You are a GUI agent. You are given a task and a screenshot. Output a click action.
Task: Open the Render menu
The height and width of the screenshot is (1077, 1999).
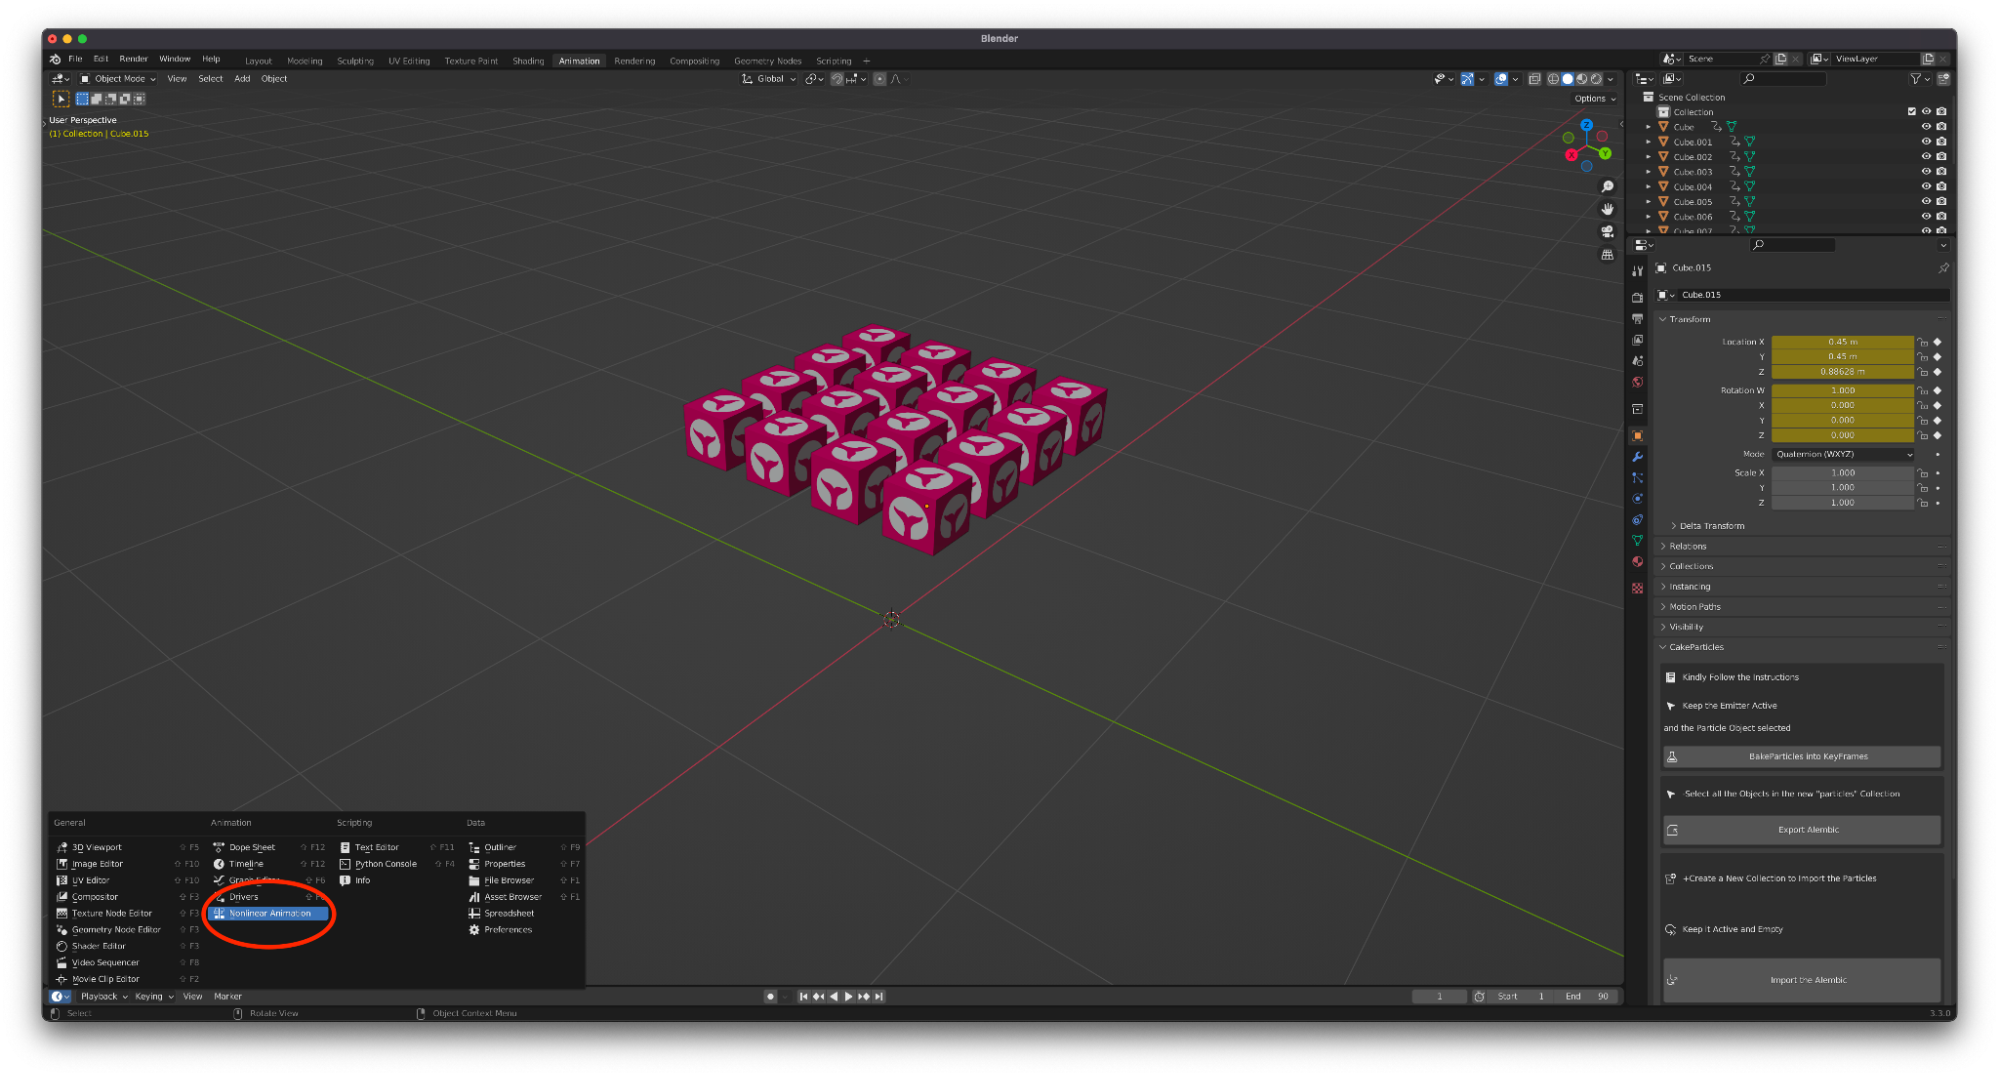pyautogui.click(x=133, y=59)
